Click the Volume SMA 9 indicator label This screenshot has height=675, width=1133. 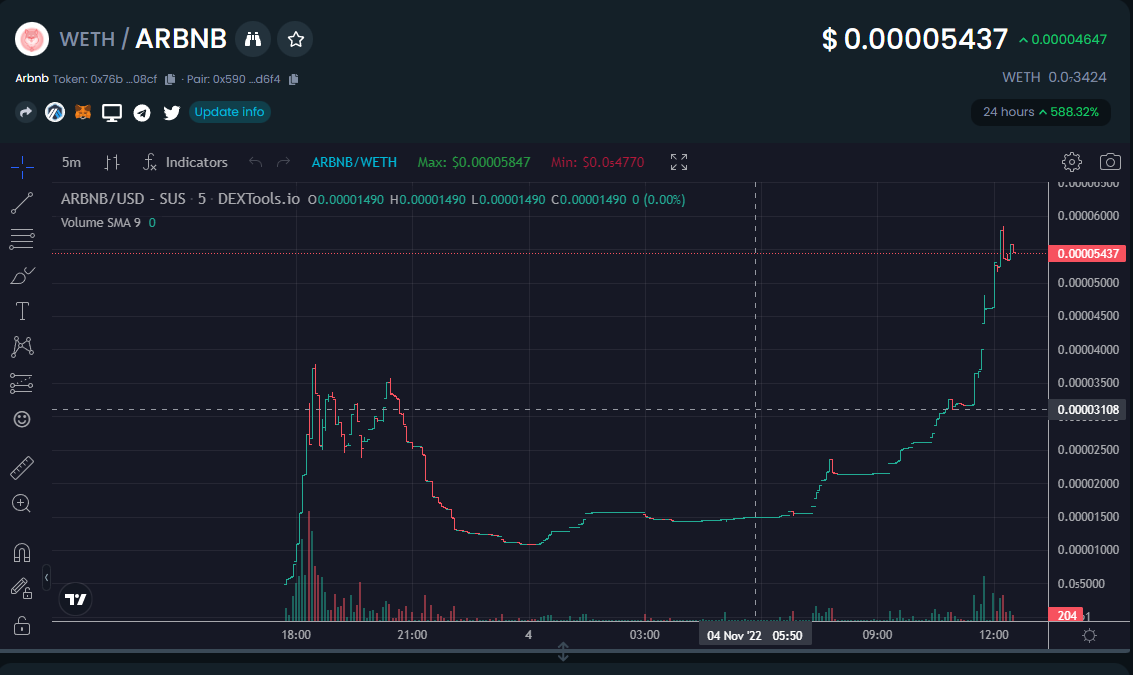pyautogui.click(x=100, y=223)
